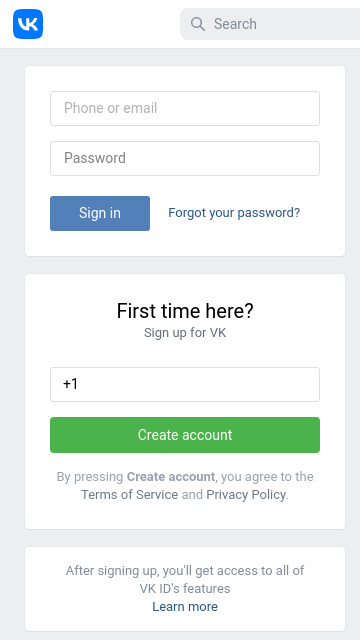Click the blue Sign in button

pyautogui.click(x=100, y=213)
